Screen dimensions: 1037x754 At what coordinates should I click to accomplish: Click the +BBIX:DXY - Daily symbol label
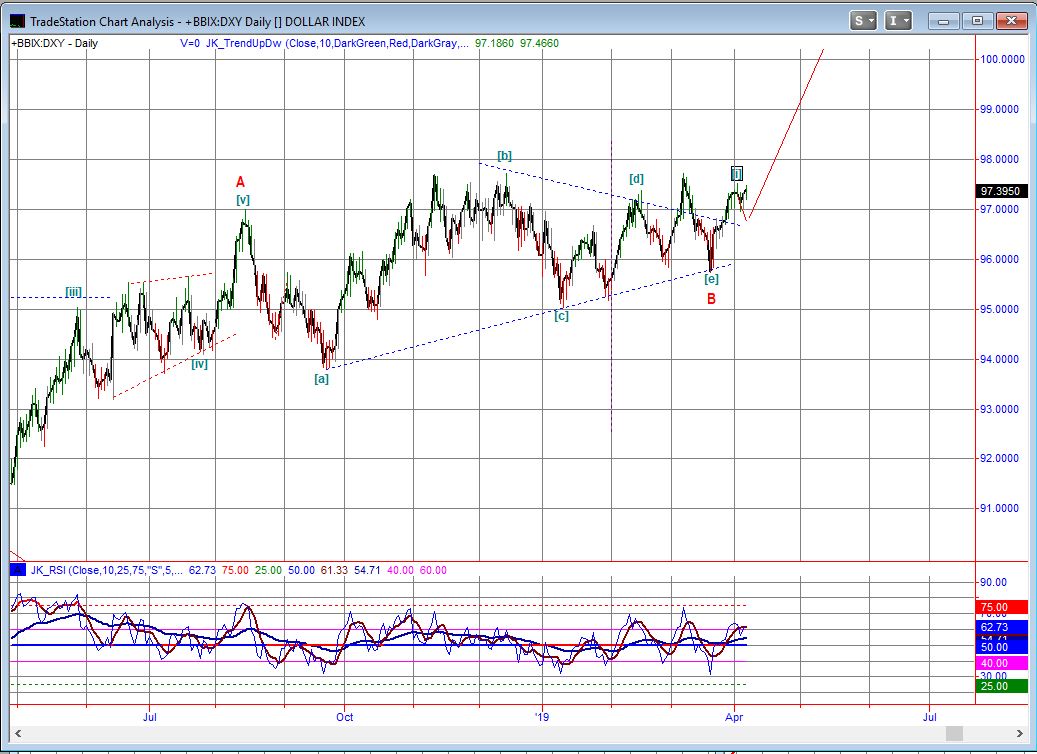(x=55, y=43)
